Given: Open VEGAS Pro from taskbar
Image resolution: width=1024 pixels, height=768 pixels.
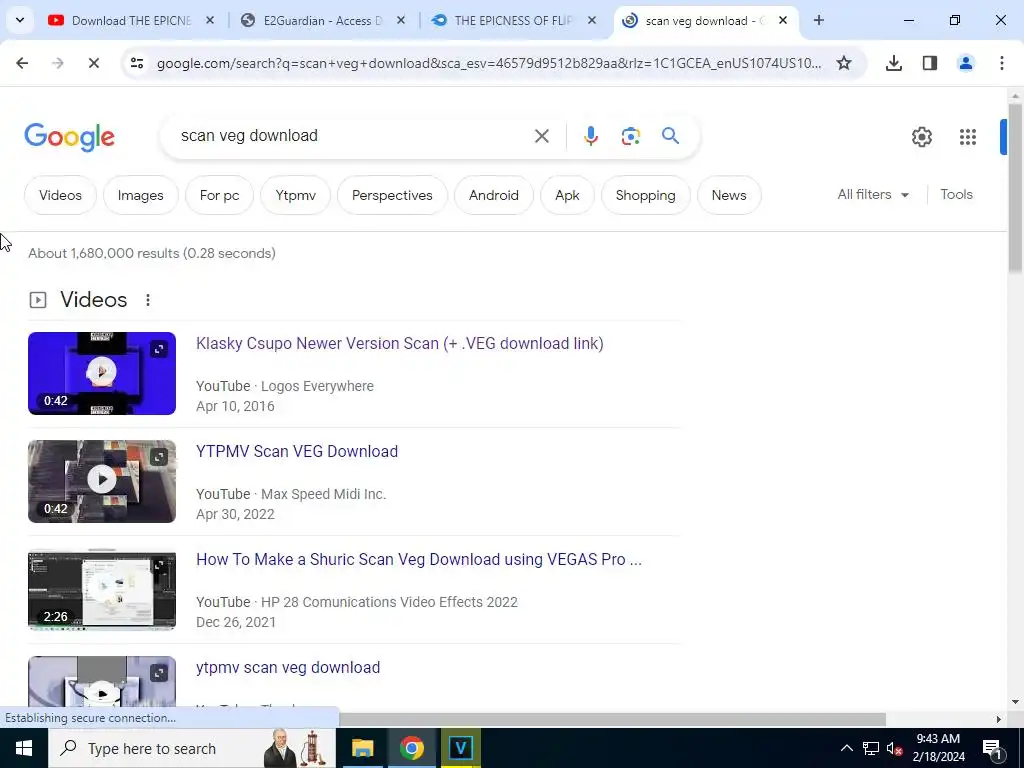Looking at the screenshot, I should click(460, 748).
